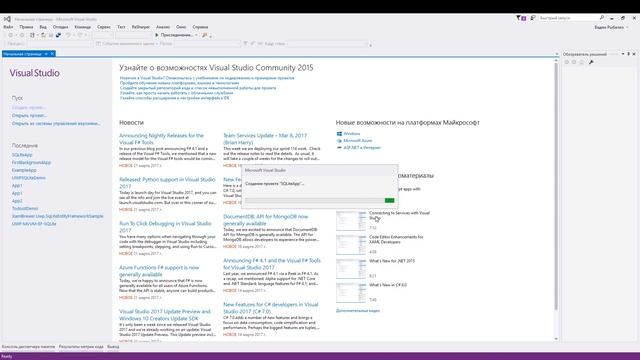
Task: Click the Open File toolbar icon
Action: (x=43, y=35)
